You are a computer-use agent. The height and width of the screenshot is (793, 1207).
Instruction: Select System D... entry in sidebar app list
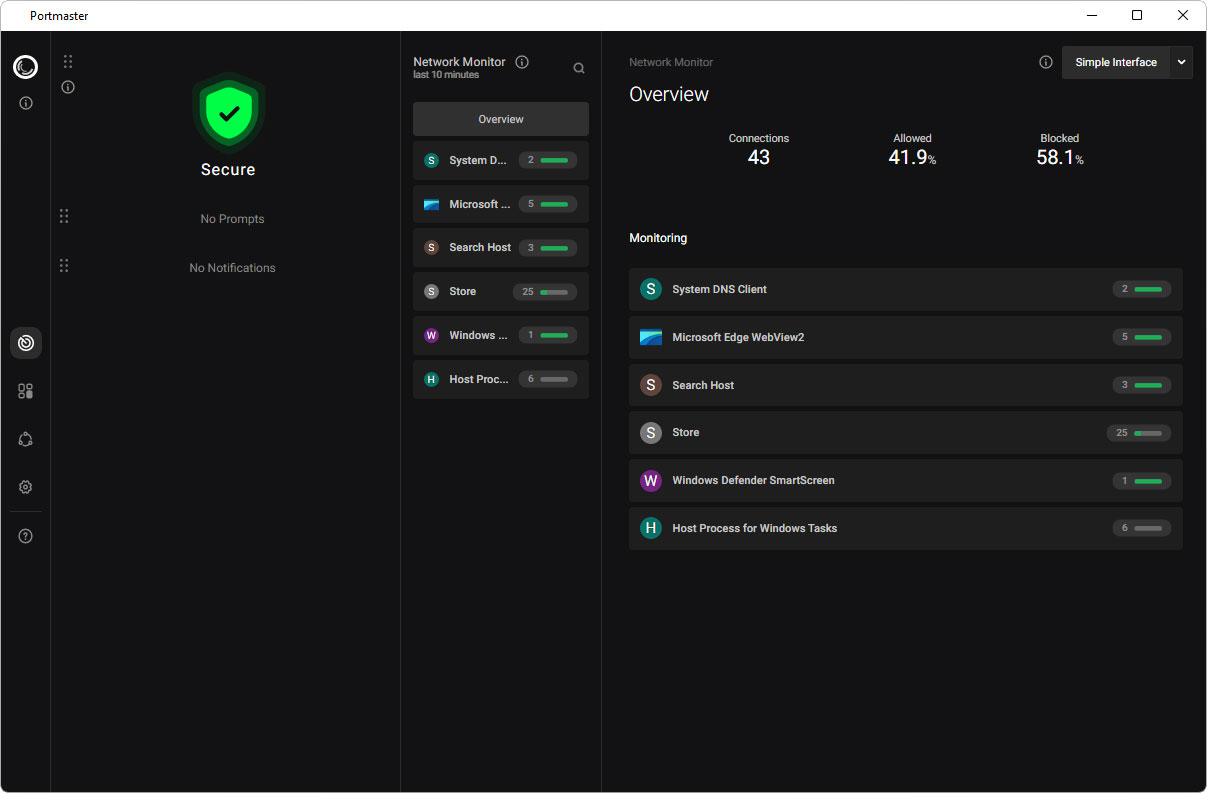(x=501, y=160)
